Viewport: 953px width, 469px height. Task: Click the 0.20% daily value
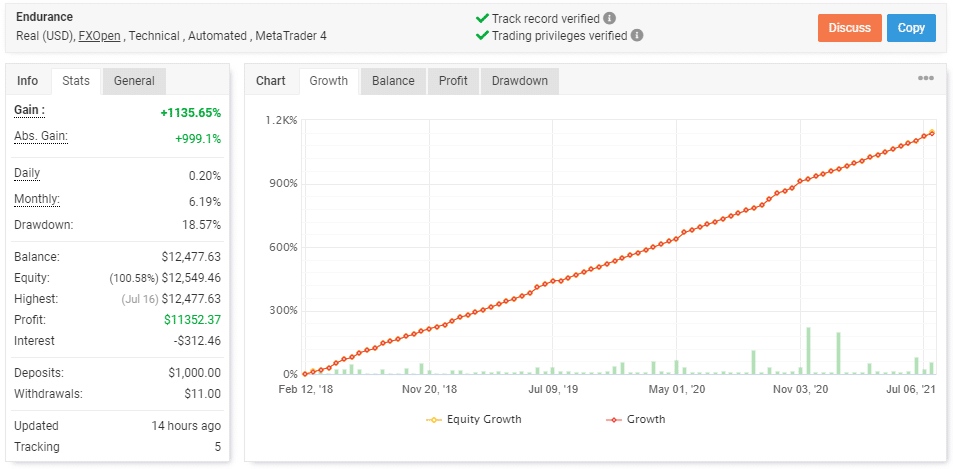[205, 176]
